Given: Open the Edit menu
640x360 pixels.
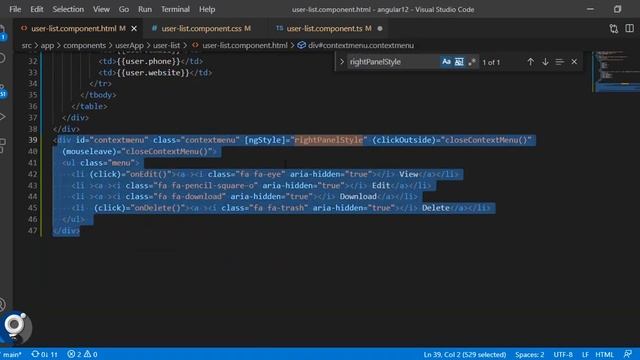Looking at the screenshot, I should [36, 9].
